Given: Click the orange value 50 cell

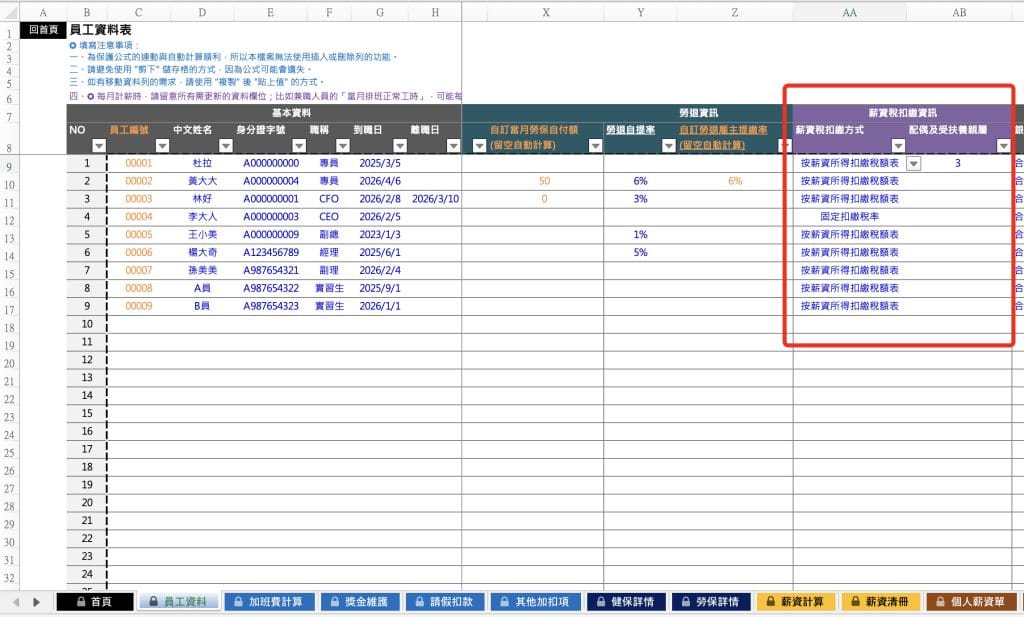Looking at the screenshot, I should click(545, 181).
